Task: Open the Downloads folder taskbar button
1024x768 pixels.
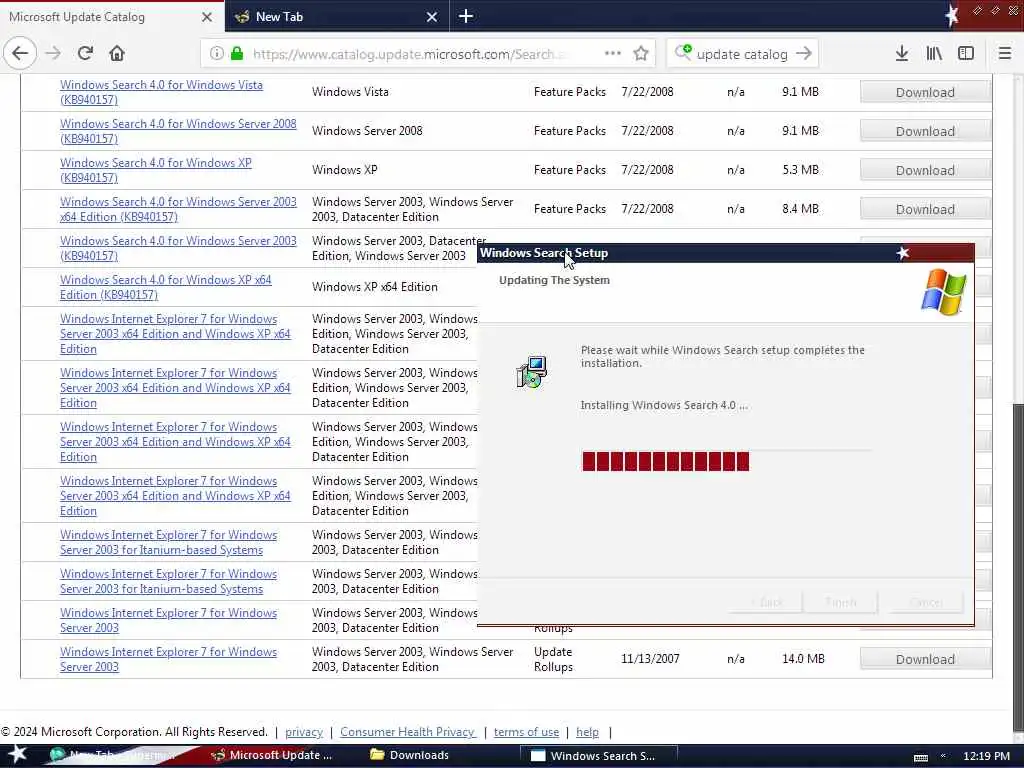Action: [410, 755]
